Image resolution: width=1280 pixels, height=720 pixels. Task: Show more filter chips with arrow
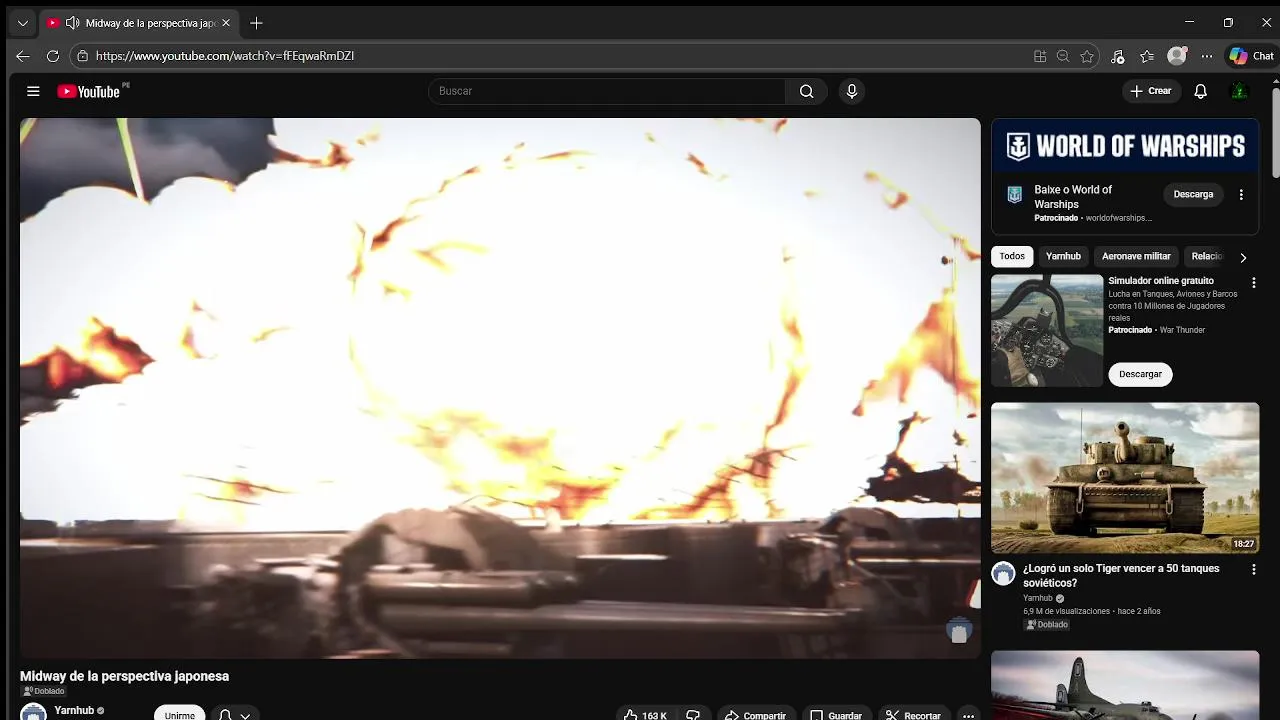[1243, 257]
